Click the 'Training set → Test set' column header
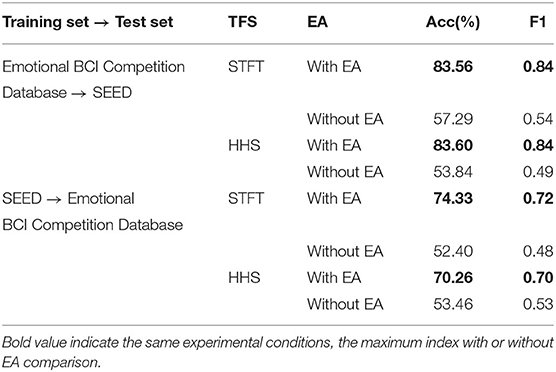 88,22
